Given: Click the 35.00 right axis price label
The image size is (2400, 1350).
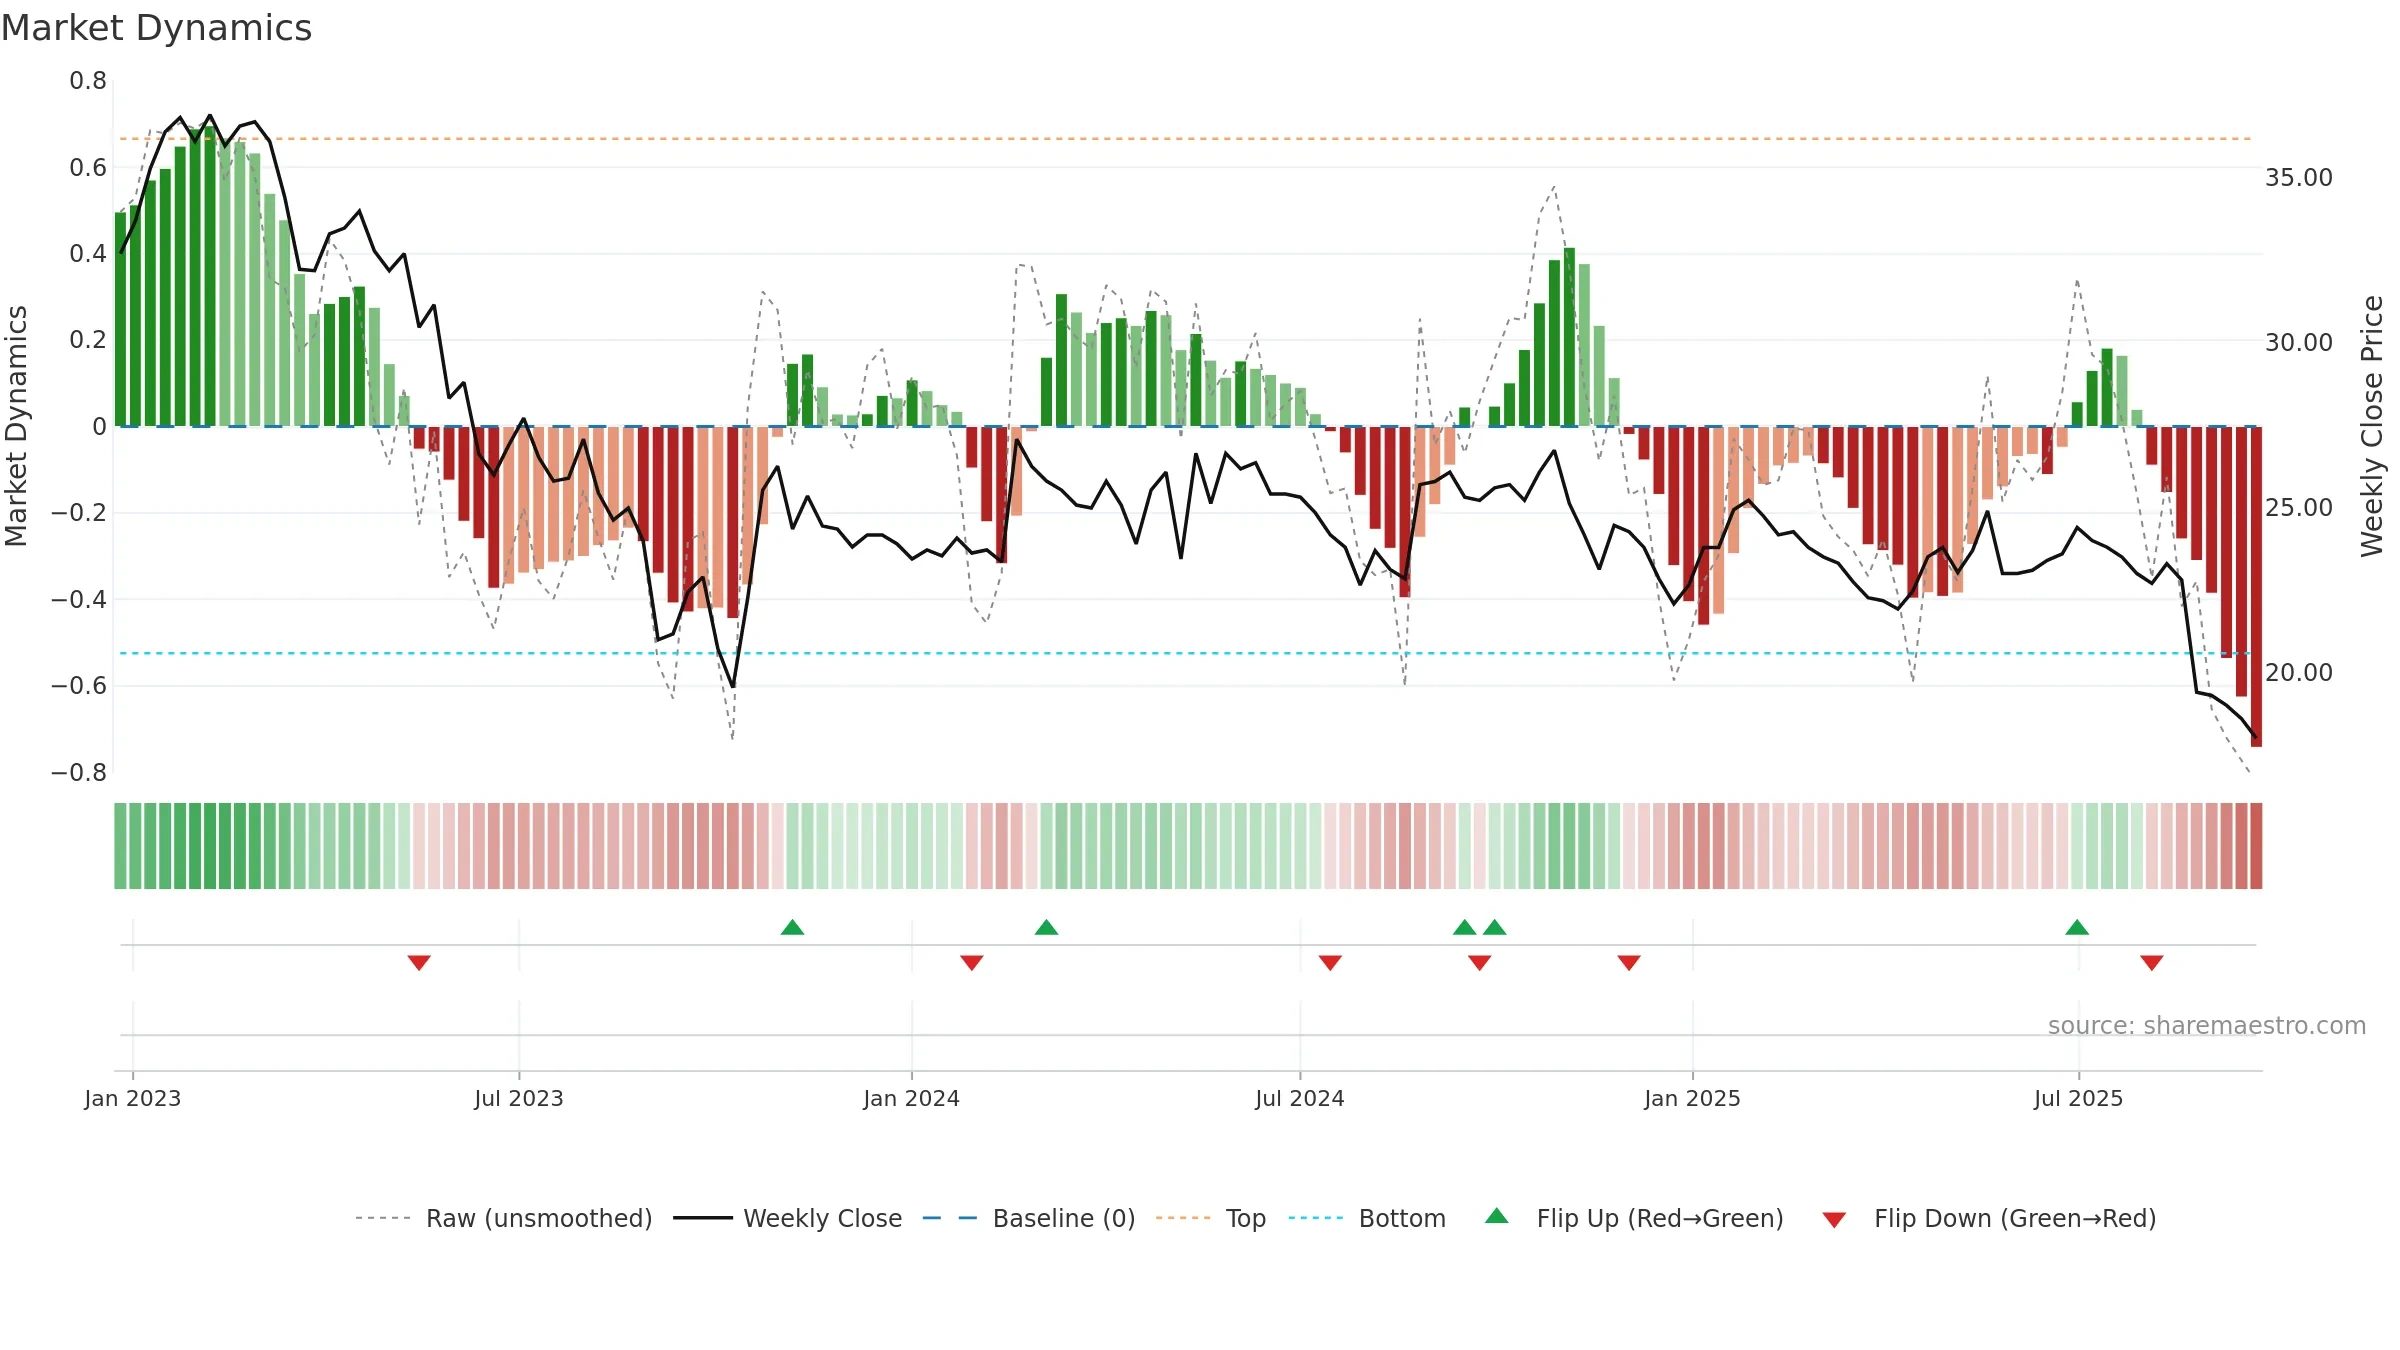Looking at the screenshot, I should click(2299, 178).
